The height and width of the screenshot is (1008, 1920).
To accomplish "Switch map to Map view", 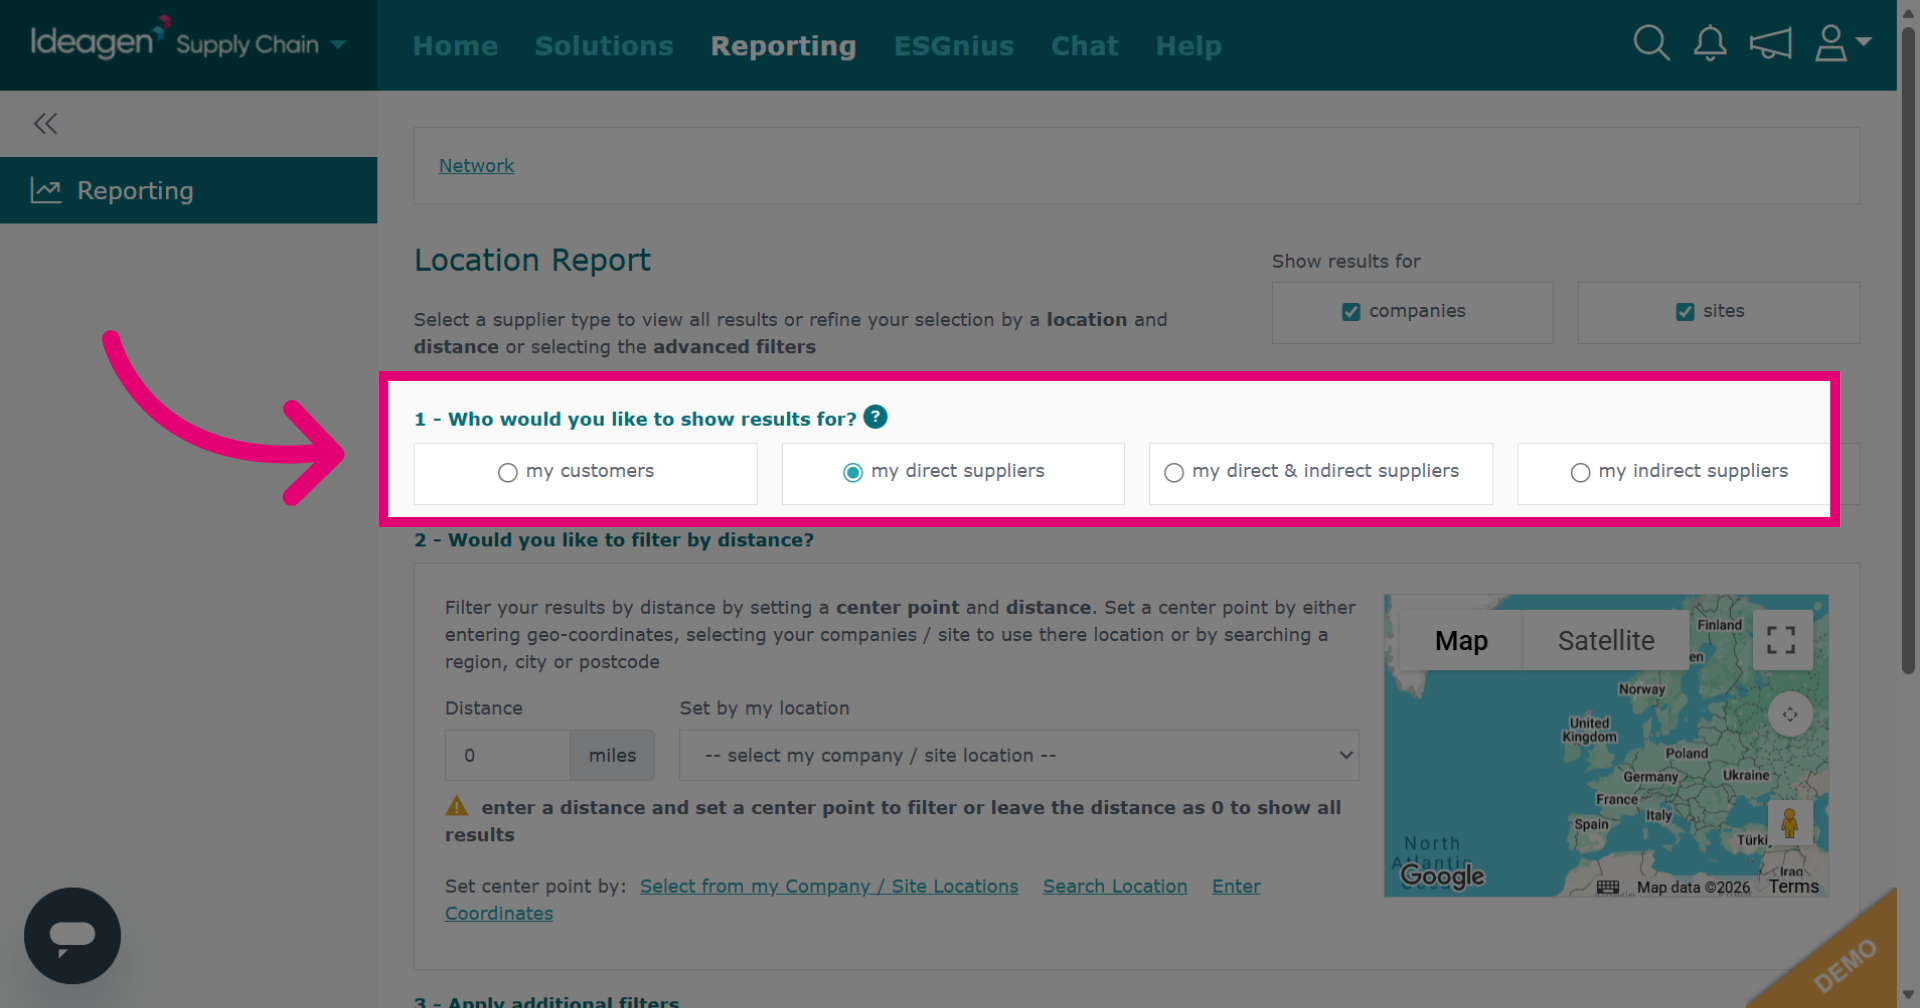I will click(x=1461, y=640).
